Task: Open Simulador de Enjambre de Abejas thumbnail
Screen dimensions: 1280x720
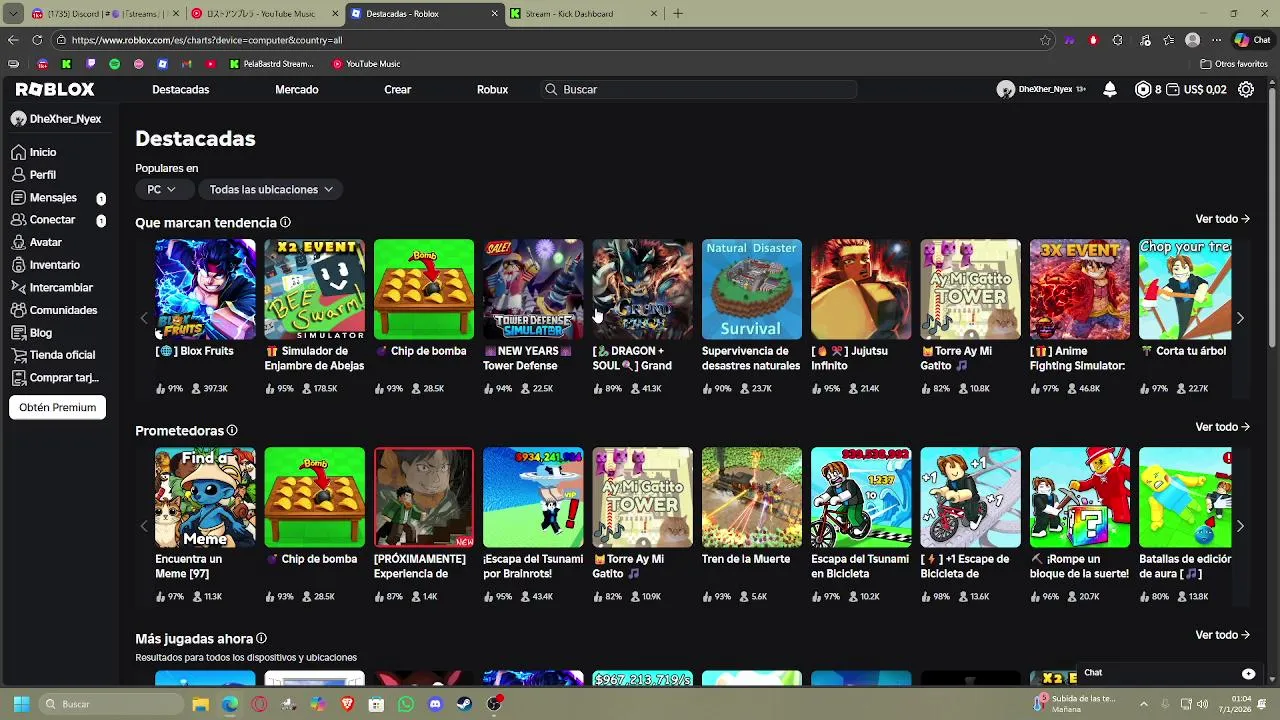Action: click(314, 289)
